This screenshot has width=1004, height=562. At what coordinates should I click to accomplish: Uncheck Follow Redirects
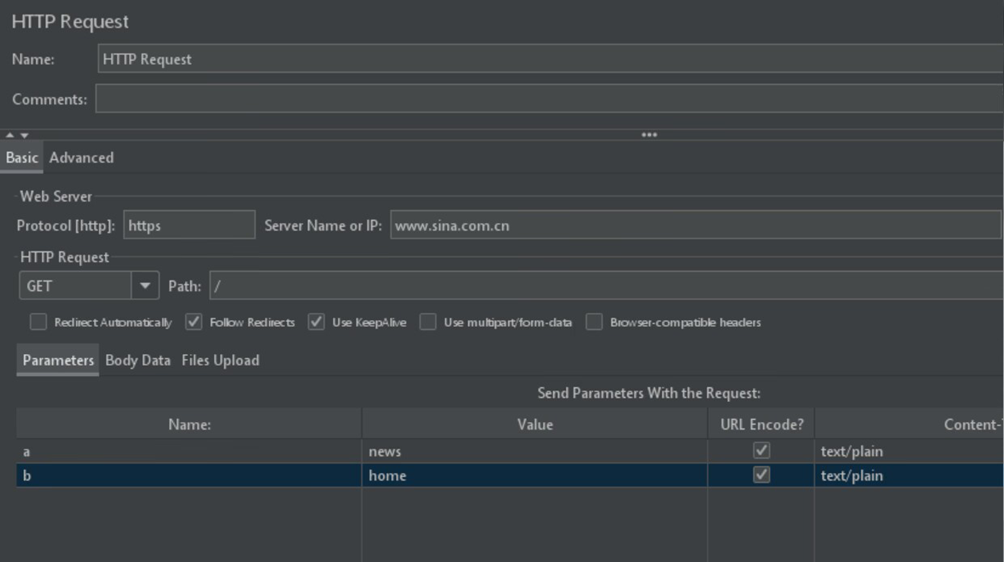click(194, 322)
